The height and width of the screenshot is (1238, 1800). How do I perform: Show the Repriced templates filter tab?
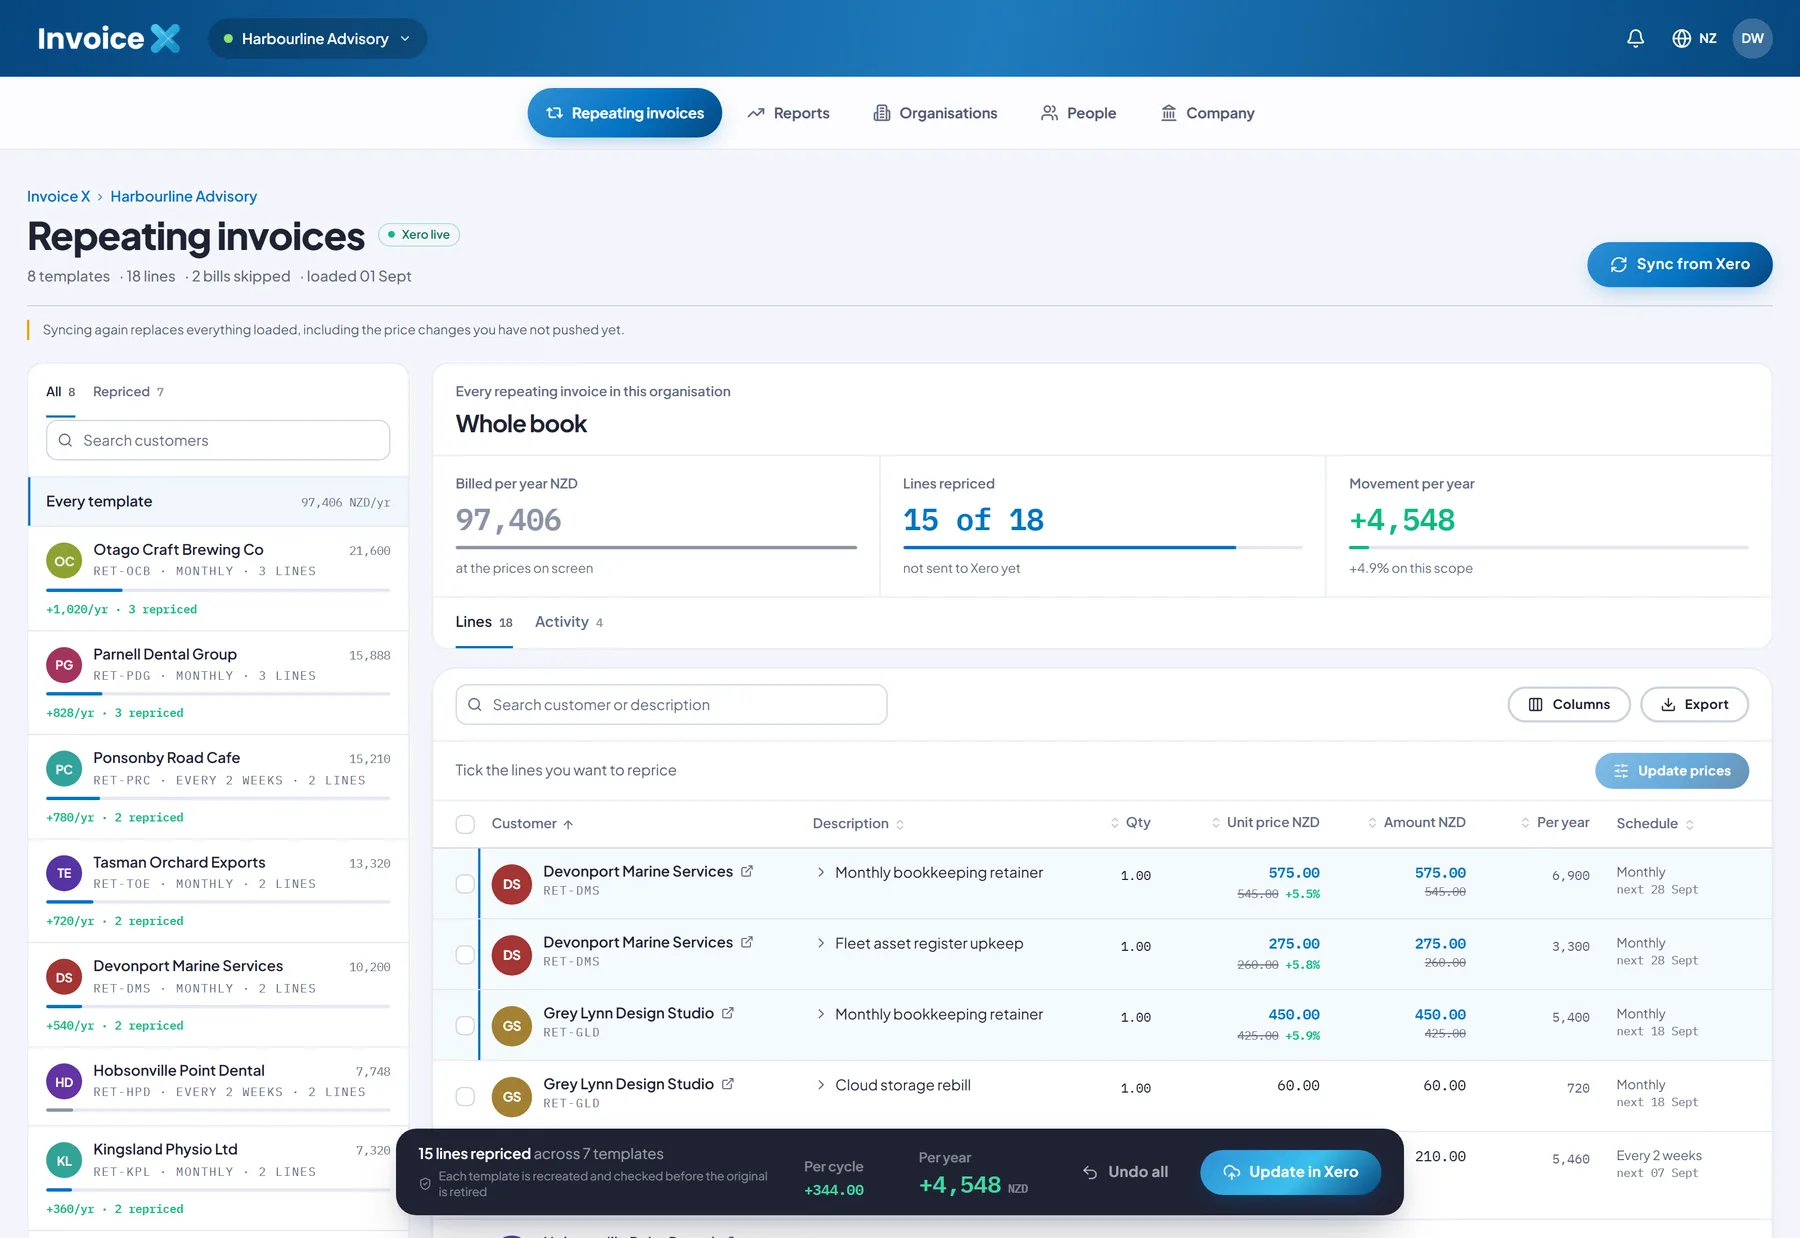point(128,391)
